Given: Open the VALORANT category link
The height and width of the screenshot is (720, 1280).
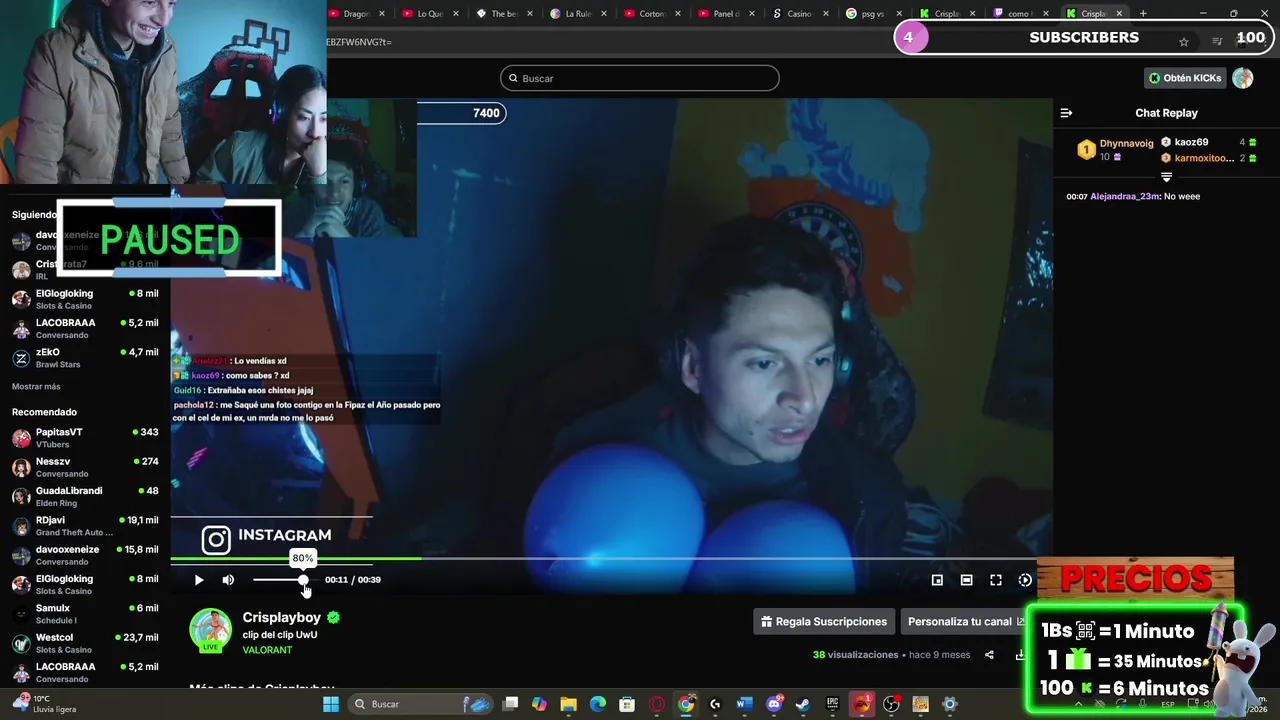Looking at the screenshot, I should click(x=267, y=650).
